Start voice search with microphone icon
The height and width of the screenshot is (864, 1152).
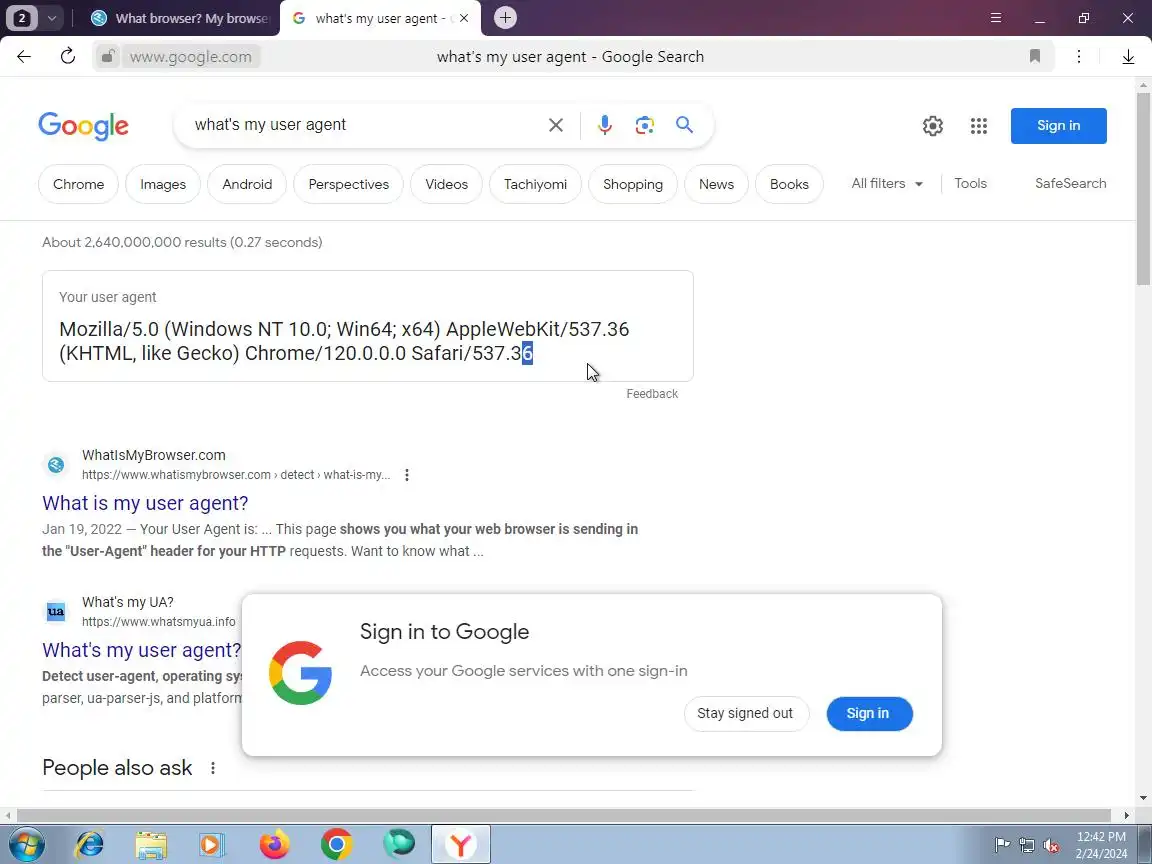pyautogui.click(x=605, y=125)
